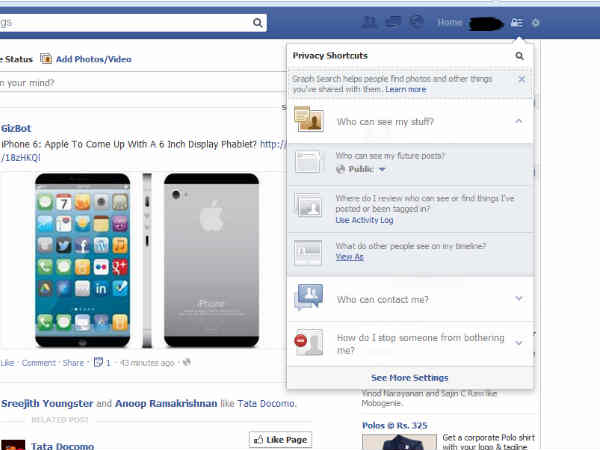Click the Who can see my stuff icon
This screenshot has height=450, width=600.
(309, 119)
